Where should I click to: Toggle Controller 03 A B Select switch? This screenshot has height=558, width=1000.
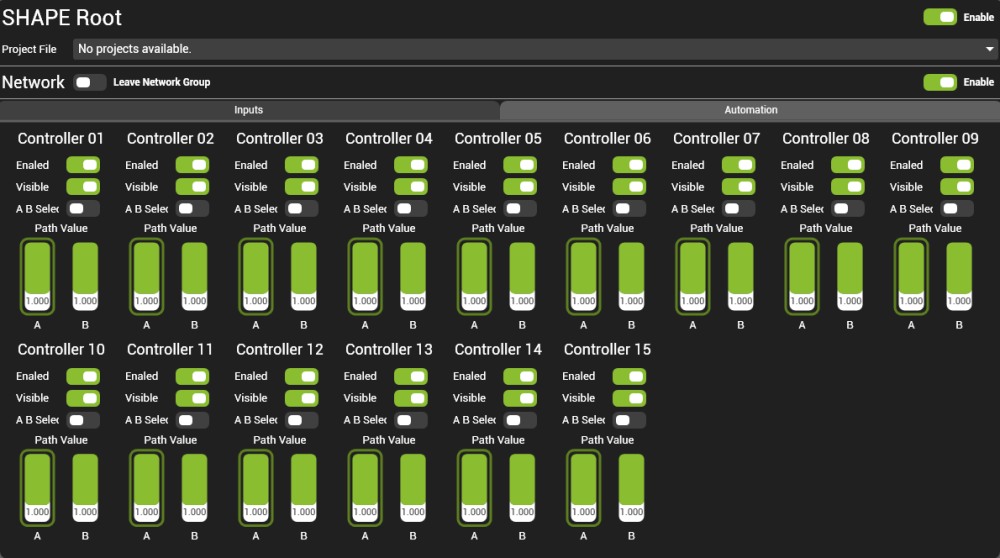pos(301,209)
